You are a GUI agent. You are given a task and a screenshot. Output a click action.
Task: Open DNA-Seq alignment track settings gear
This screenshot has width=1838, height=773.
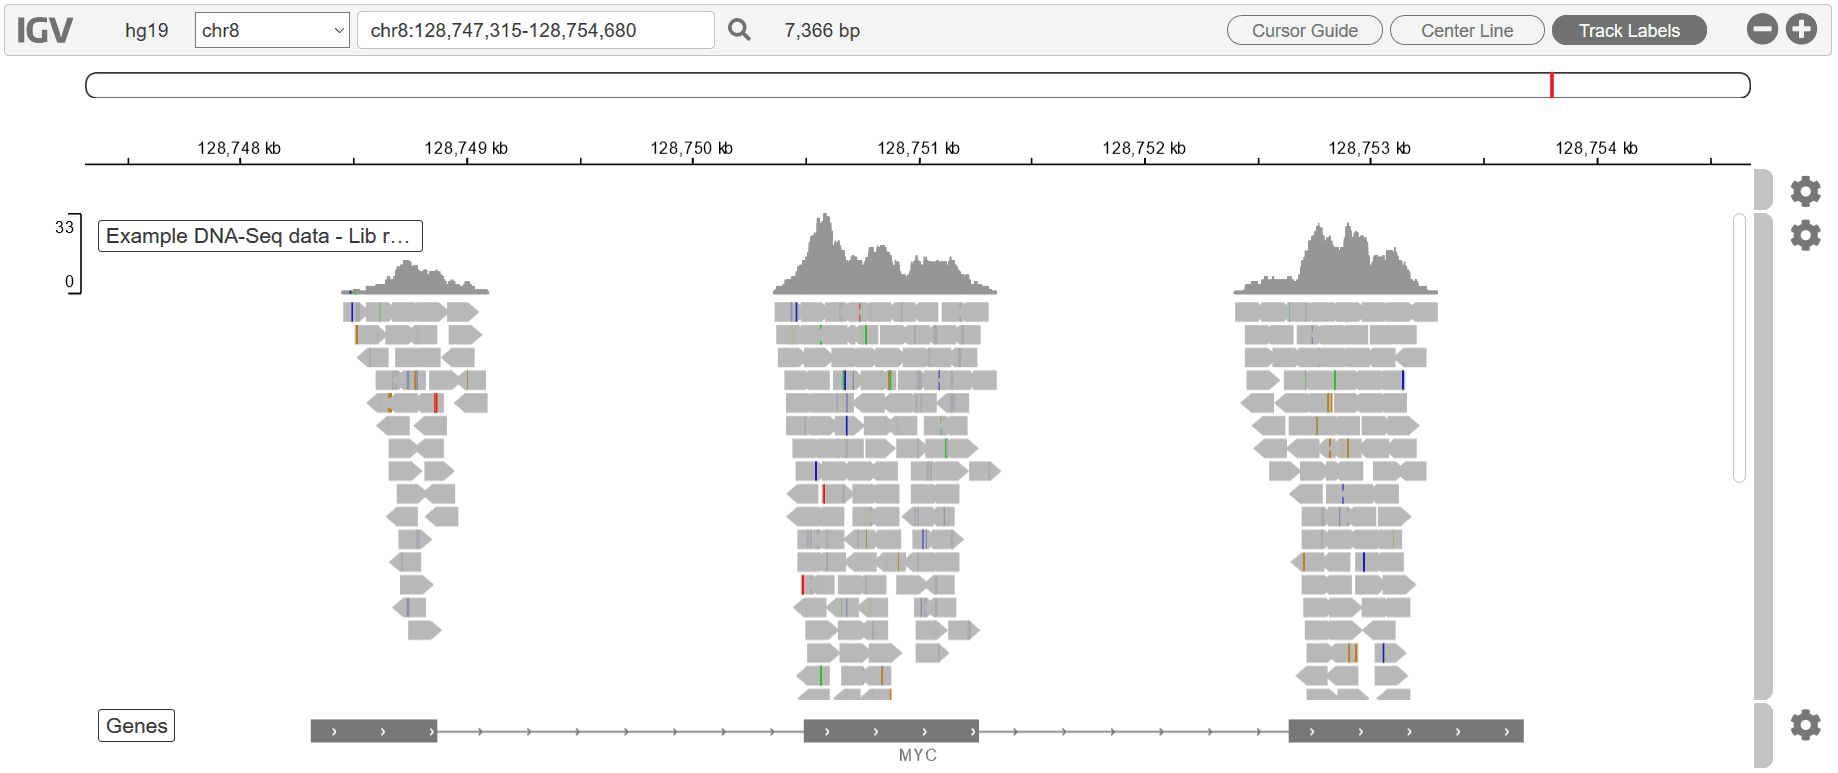(1805, 235)
